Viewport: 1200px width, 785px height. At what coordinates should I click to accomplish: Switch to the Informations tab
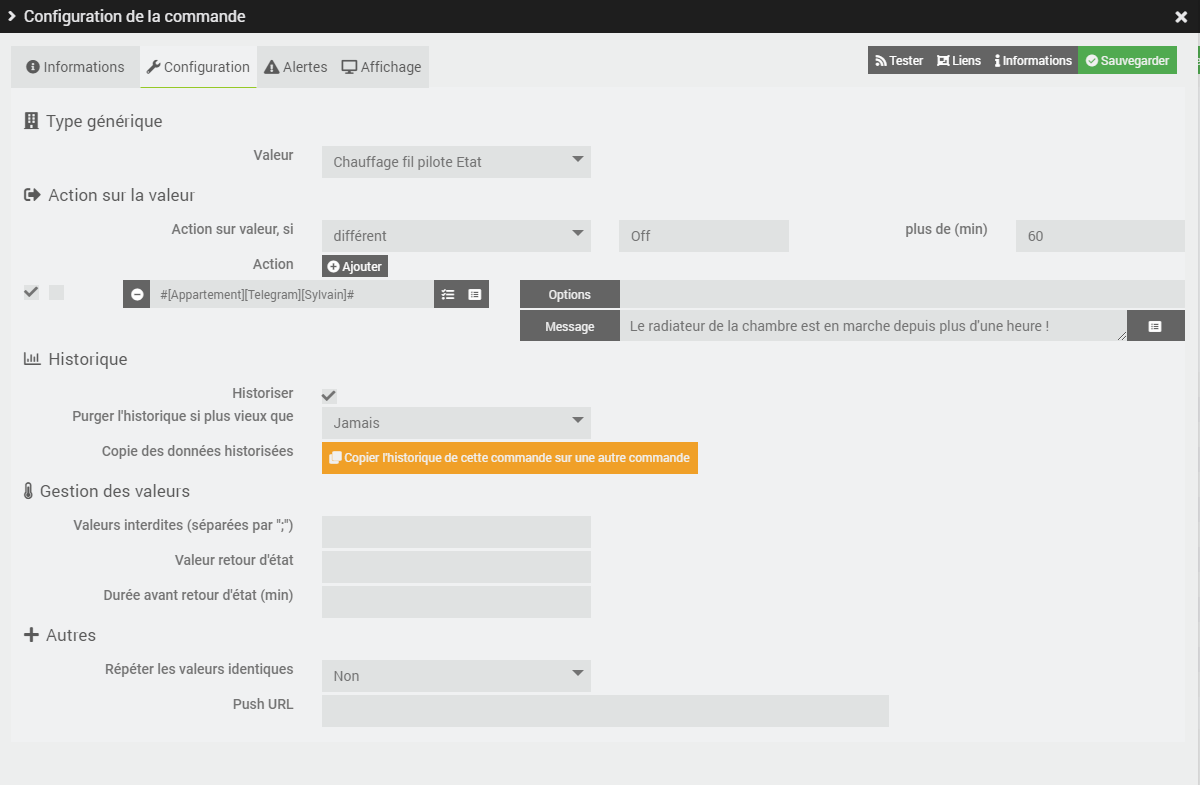pyautogui.click(x=76, y=67)
